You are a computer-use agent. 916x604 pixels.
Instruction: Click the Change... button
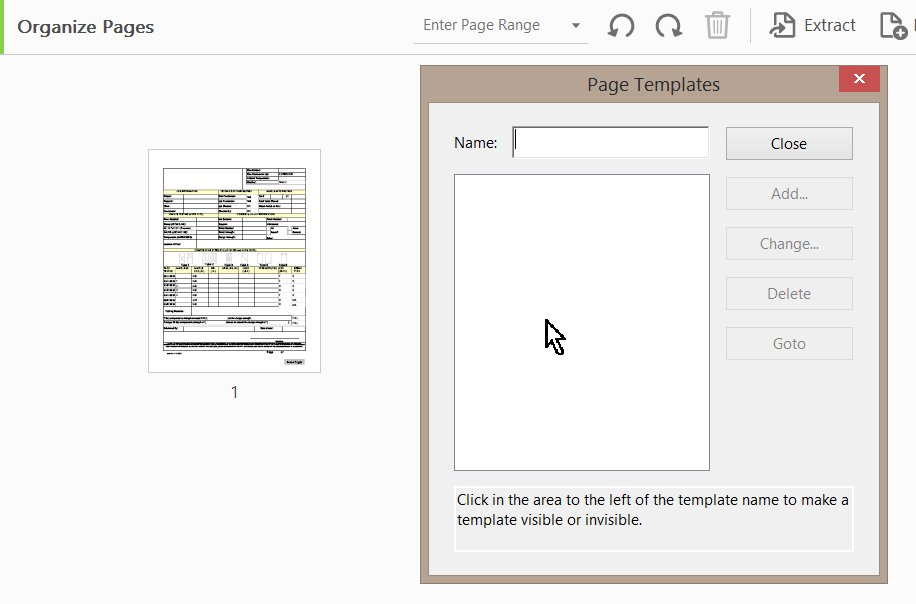[x=788, y=243]
